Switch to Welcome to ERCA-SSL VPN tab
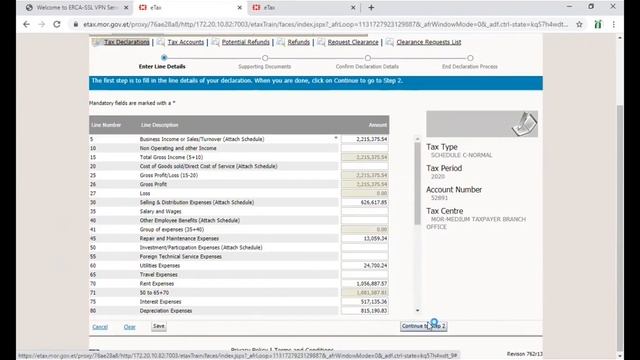 77,7
